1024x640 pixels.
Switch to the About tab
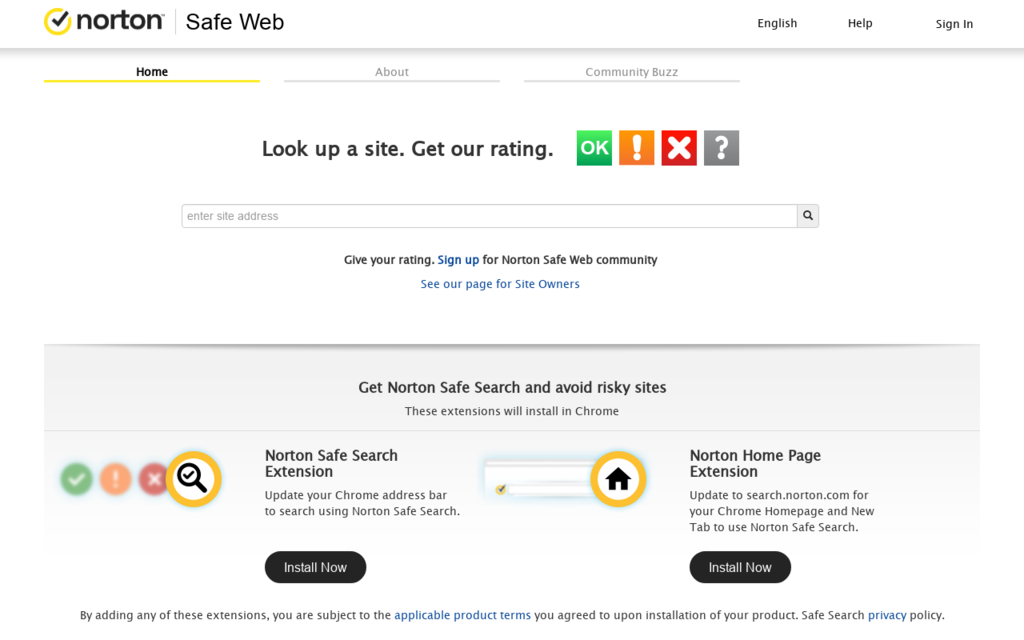point(392,72)
